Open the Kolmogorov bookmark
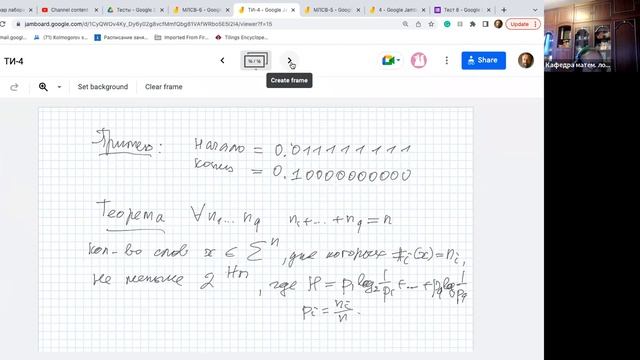 coord(61,38)
